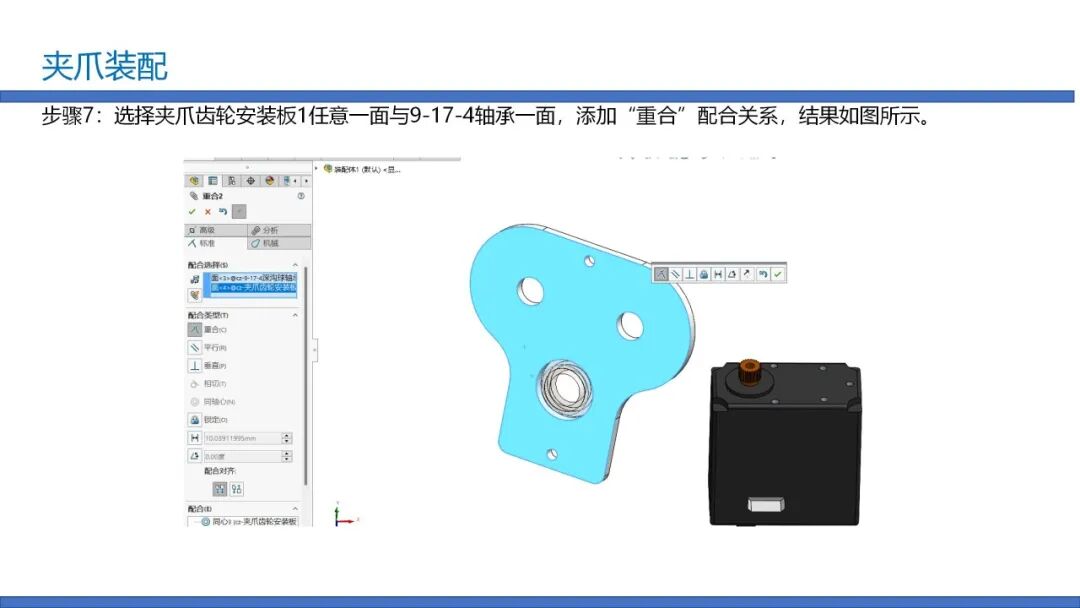Select the highlighted 夹爪齿轮安装板 face entry
This screenshot has width=1080, height=608.
[253, 287]
